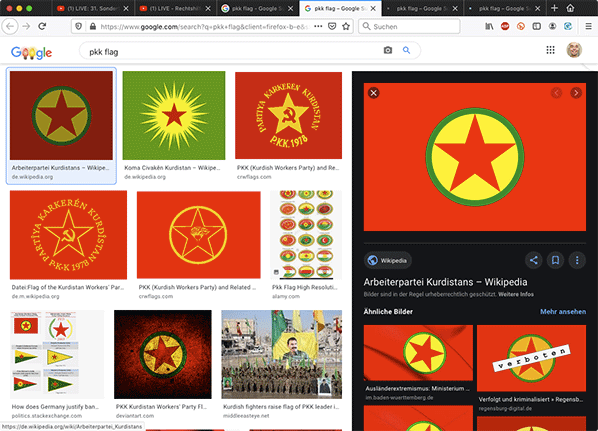
Task: Open the Firefox library icon
Action: [x=489, y=26]
